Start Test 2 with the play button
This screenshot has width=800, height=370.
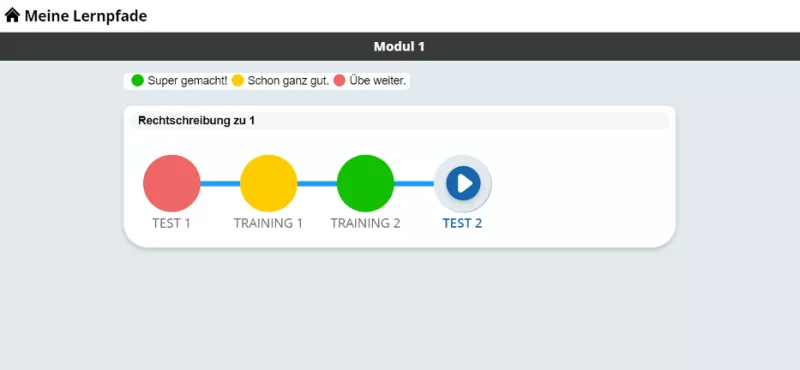pos(463,183)
